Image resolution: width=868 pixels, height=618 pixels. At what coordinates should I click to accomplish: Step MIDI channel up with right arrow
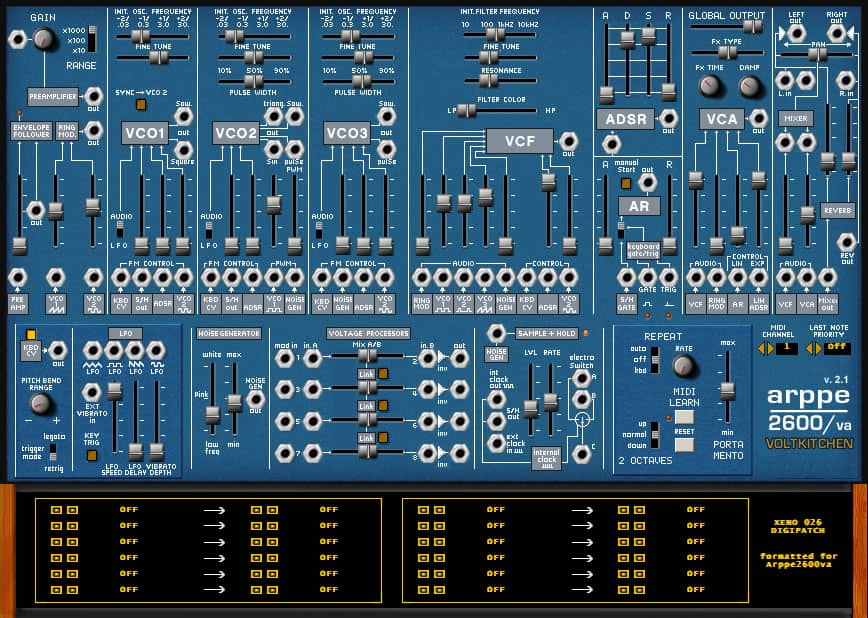coord(769,348)
